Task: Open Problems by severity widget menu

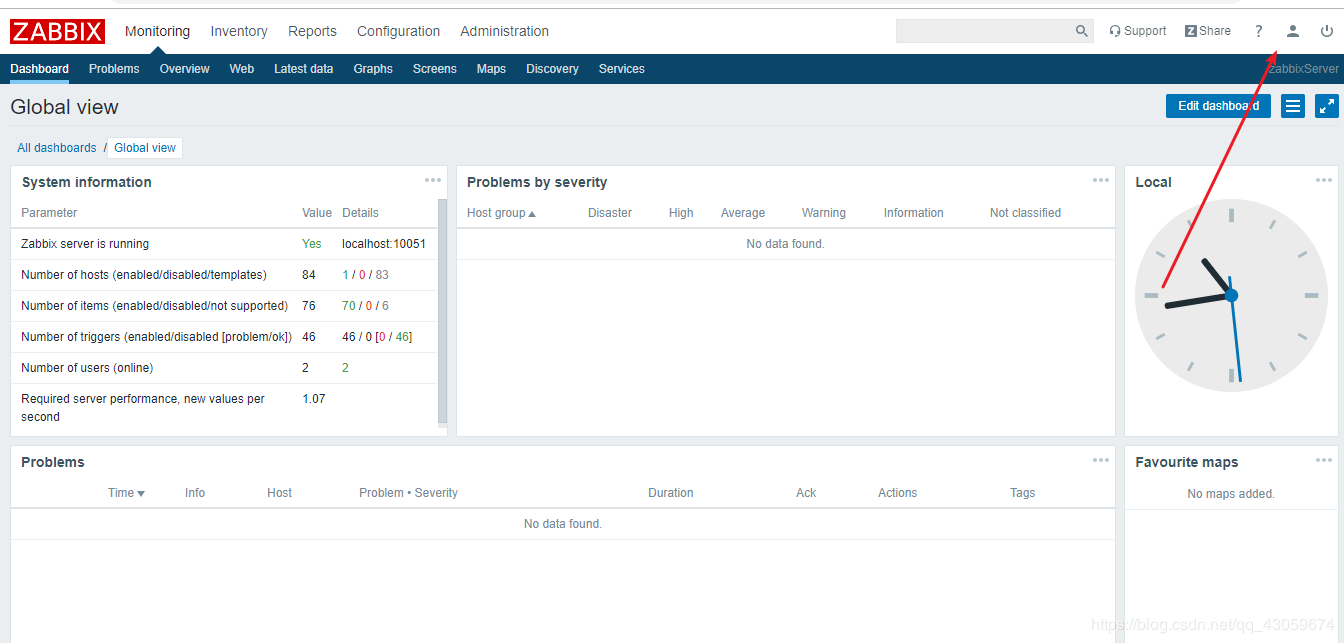Action: (x=1100, y=181)
